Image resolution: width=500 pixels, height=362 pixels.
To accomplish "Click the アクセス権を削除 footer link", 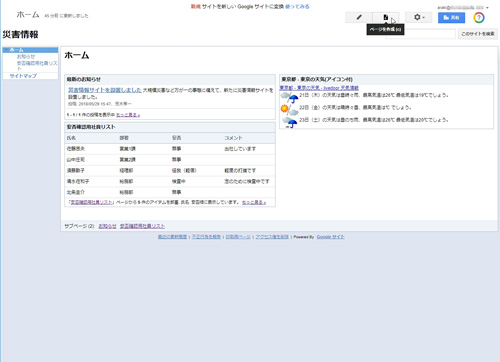I will pos(272,237).
